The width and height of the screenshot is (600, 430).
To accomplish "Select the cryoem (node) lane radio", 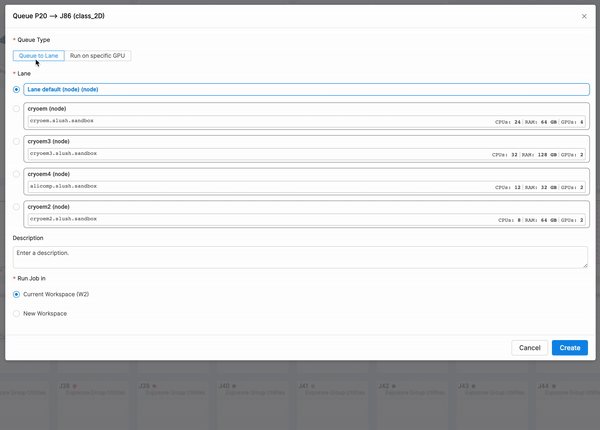I will [x=16, y=109].
